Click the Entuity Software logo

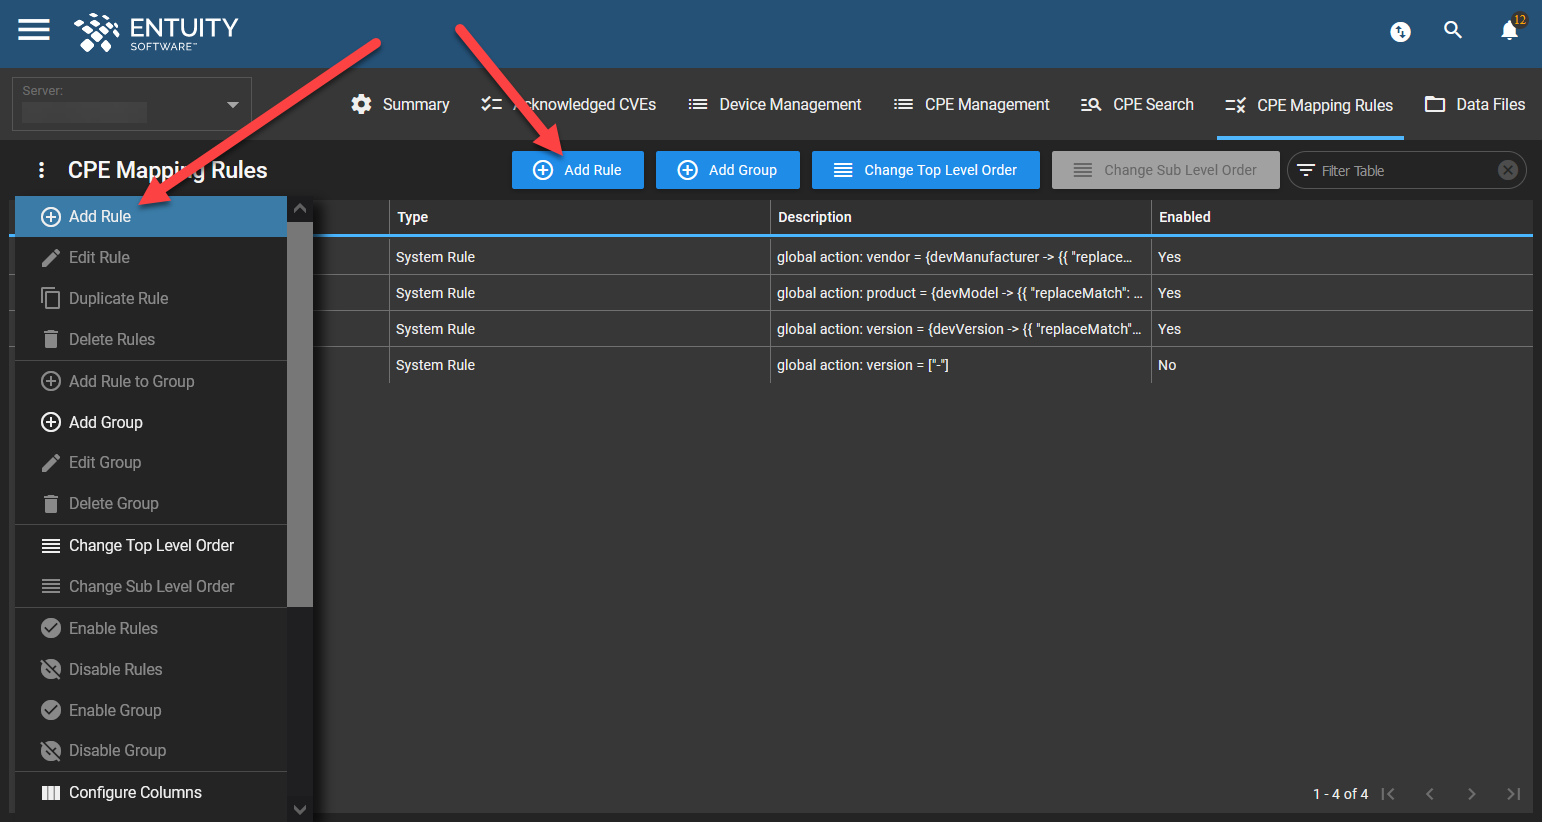pos(156,32)
